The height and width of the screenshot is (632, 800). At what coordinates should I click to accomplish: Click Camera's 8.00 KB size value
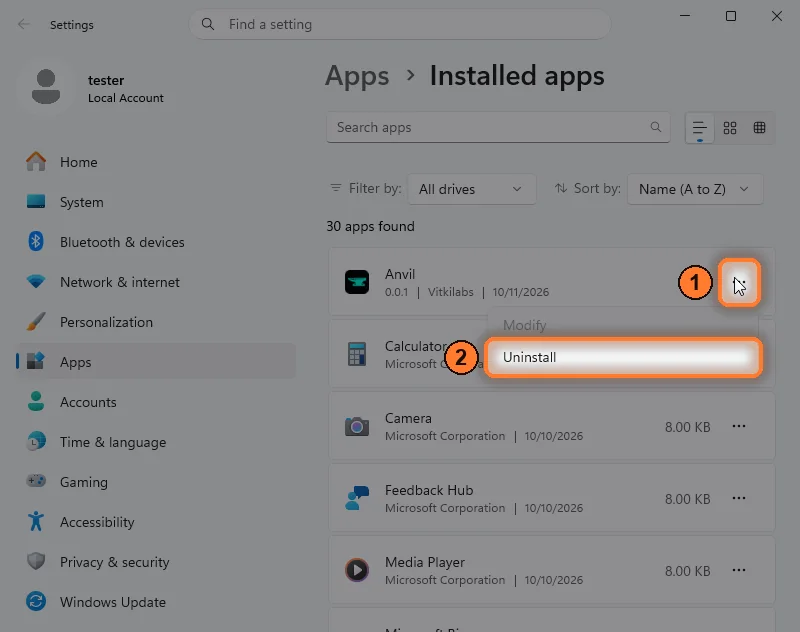coord(687,427)
